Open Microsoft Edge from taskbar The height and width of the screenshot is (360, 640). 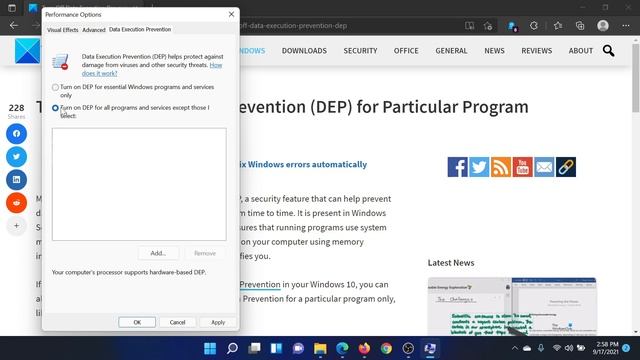[x=342, y=348]
